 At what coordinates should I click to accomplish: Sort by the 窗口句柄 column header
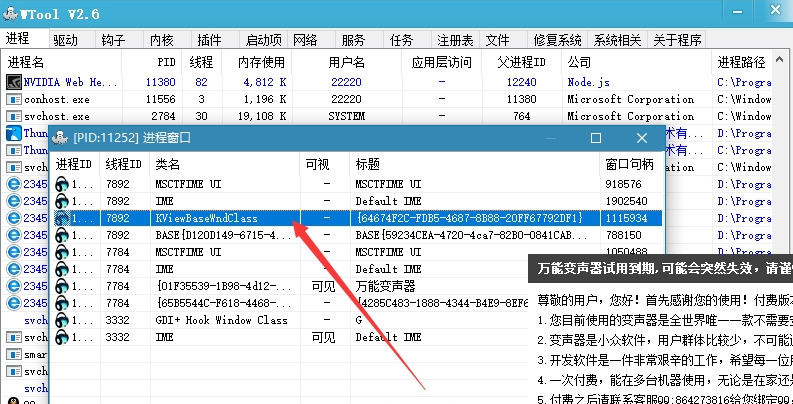click(x=630, y=164)
